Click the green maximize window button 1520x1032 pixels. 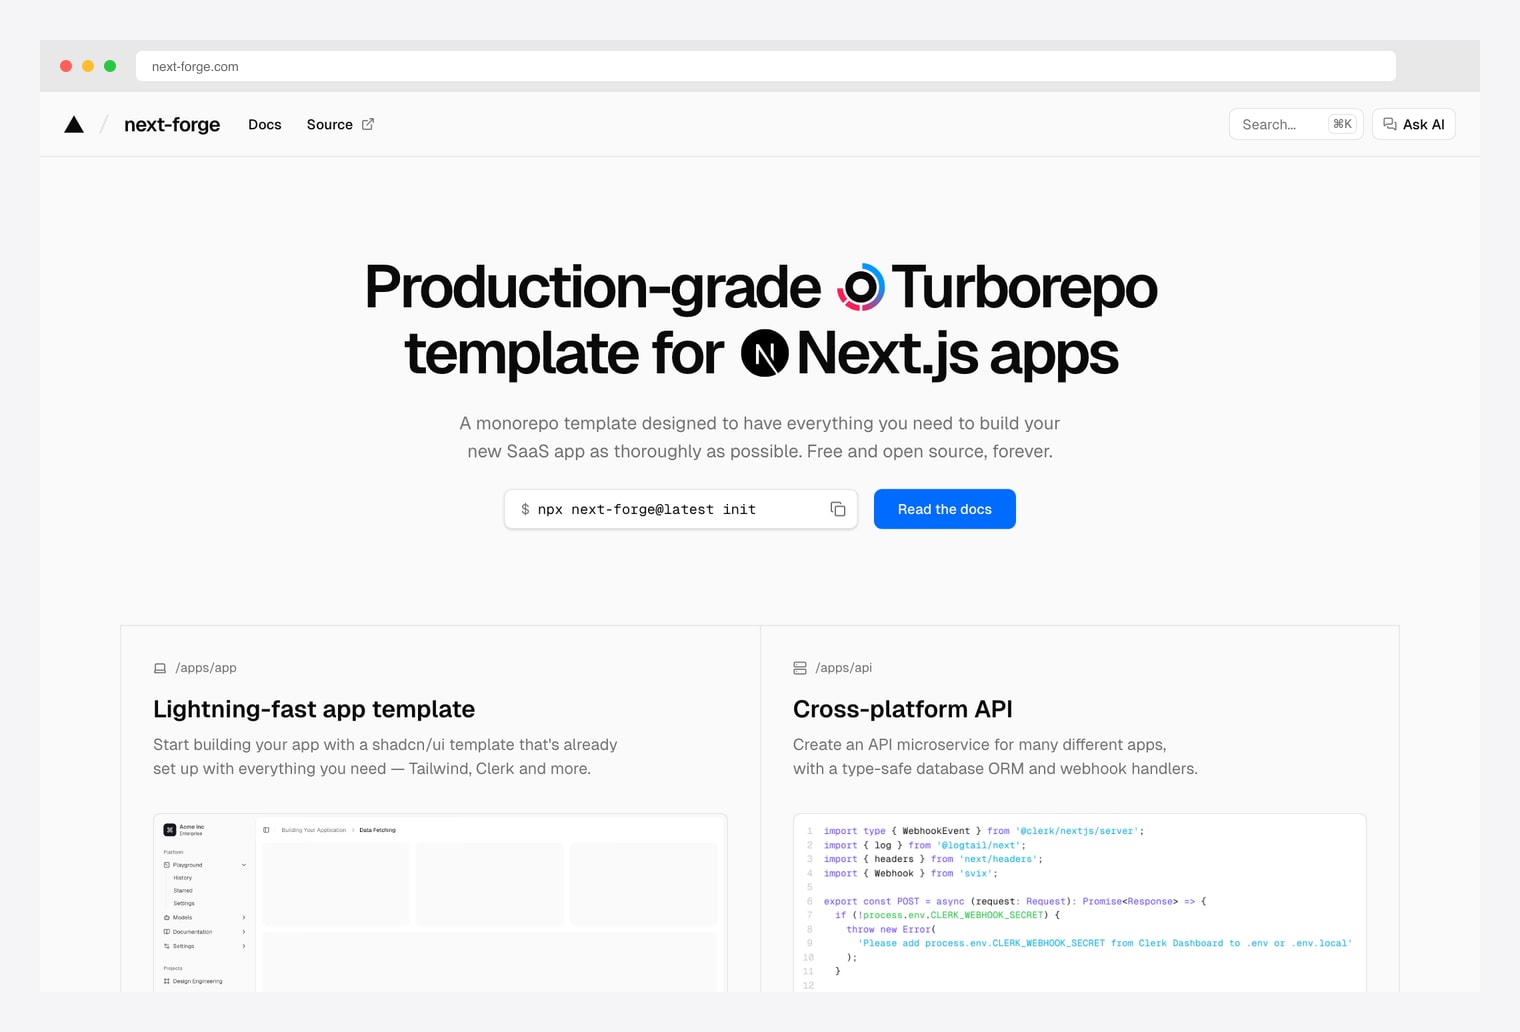(110, 66)
